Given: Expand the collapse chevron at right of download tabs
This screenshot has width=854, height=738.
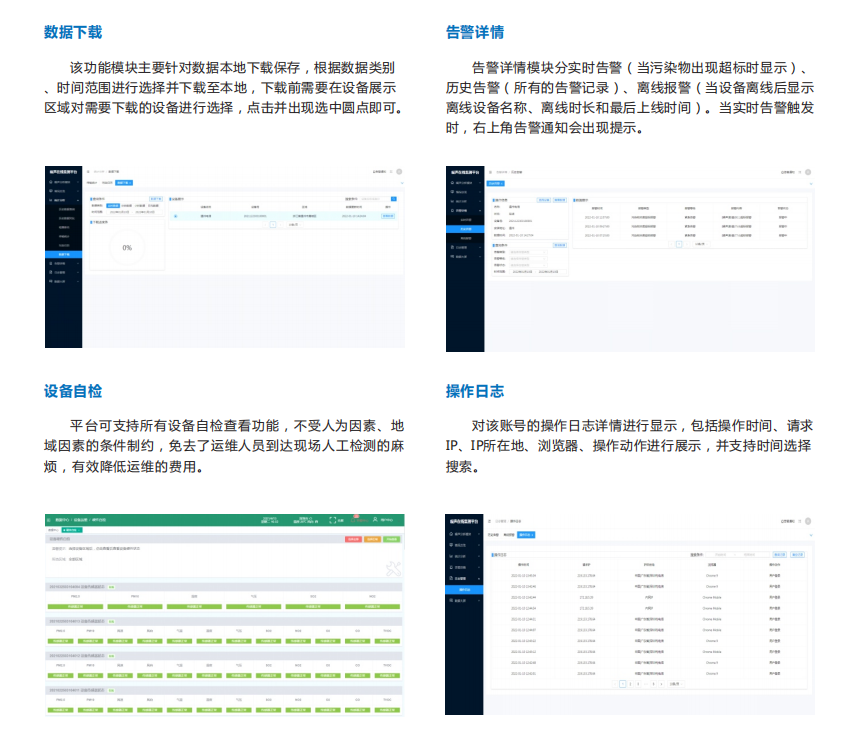Looking at the screenshot, I should coord(399,182).
